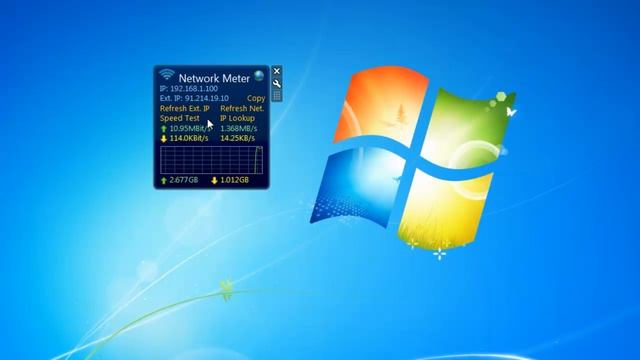Click the yellow total download arrow beside 1.012GB
The height and width of the screenshot is (360, 640).
pos(214,180)
